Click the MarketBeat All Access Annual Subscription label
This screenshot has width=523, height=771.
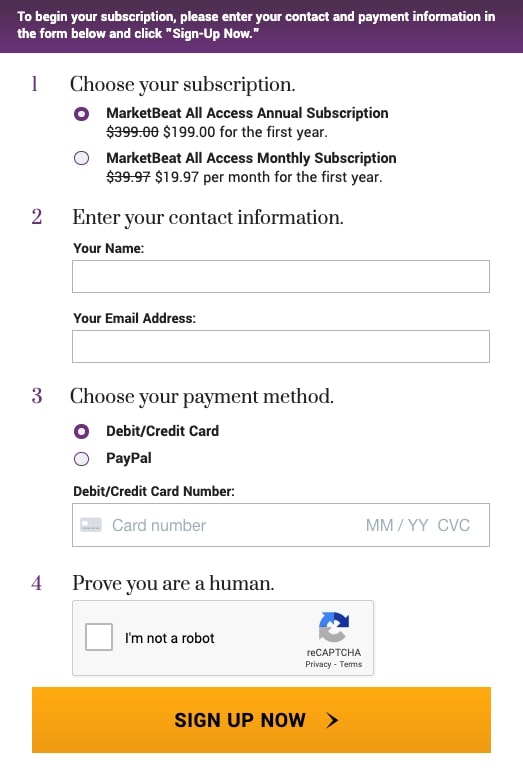point(247,113)
